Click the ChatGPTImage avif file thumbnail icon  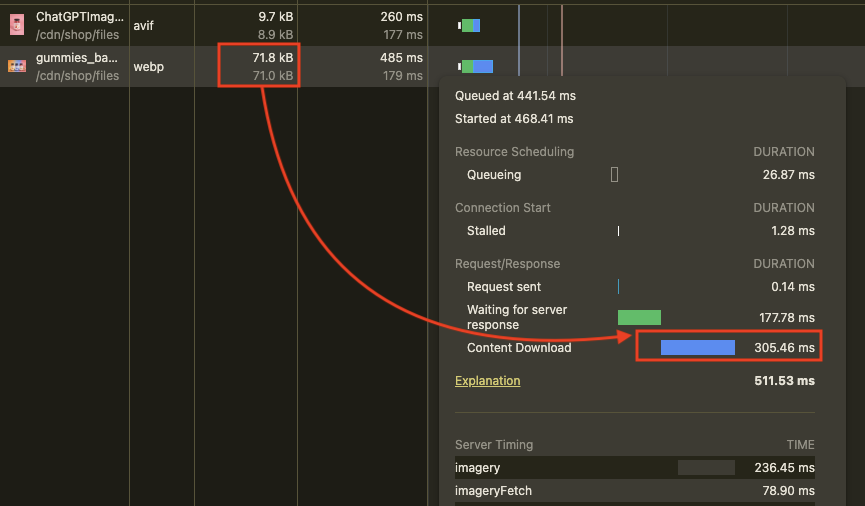click(16, 25)
